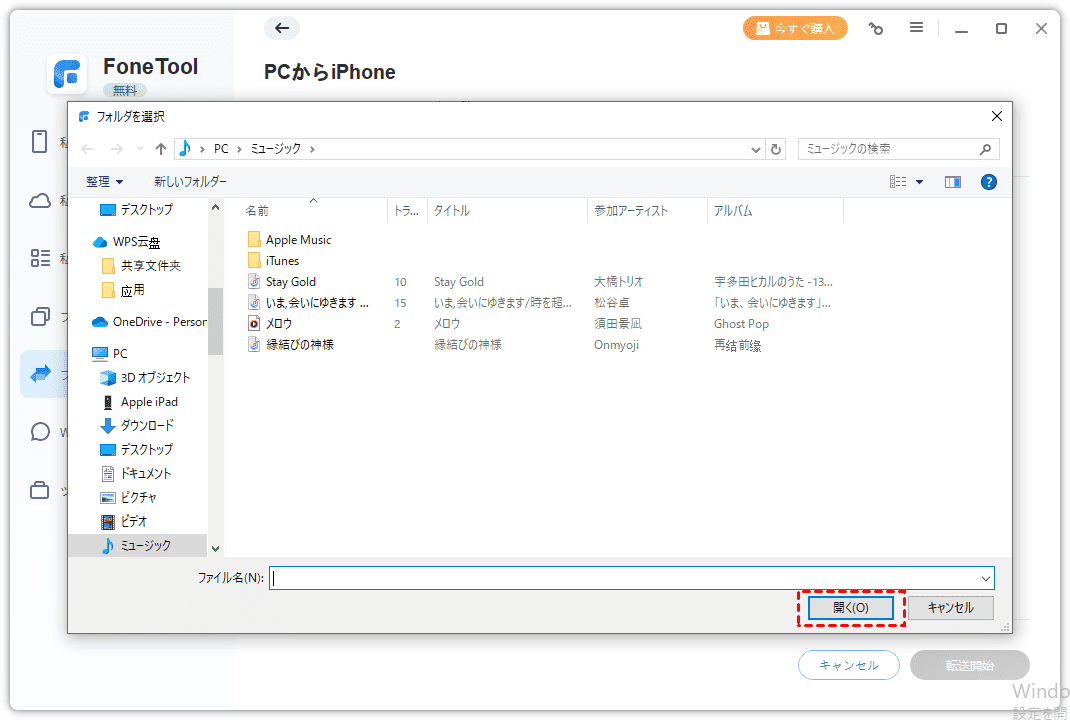Open the view options dropdown
The width and height of the screenshot is (1070, 720).
pyautogui.click(x=919, y=182)
